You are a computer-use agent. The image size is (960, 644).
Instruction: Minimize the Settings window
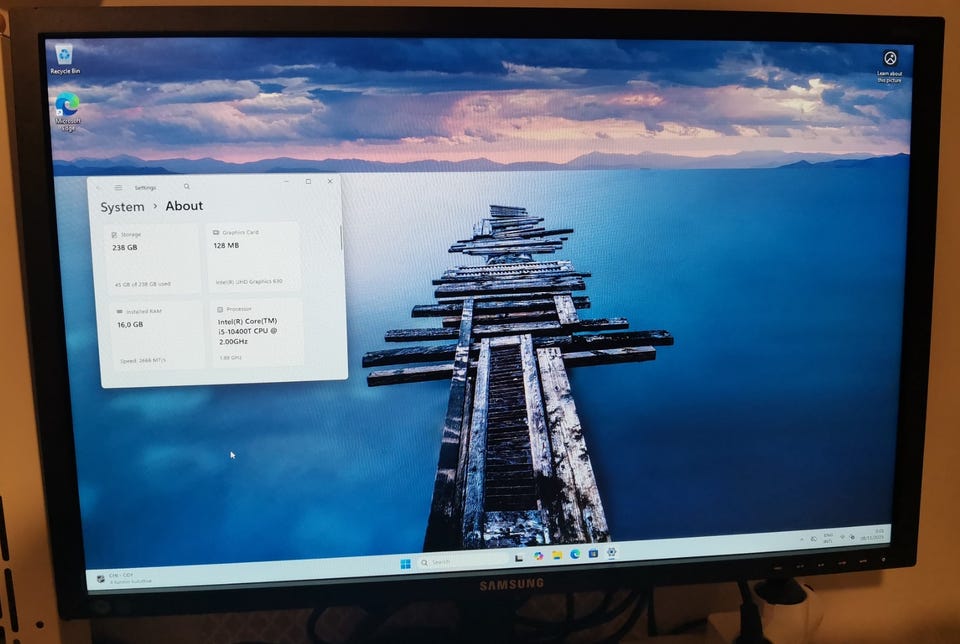287,181
